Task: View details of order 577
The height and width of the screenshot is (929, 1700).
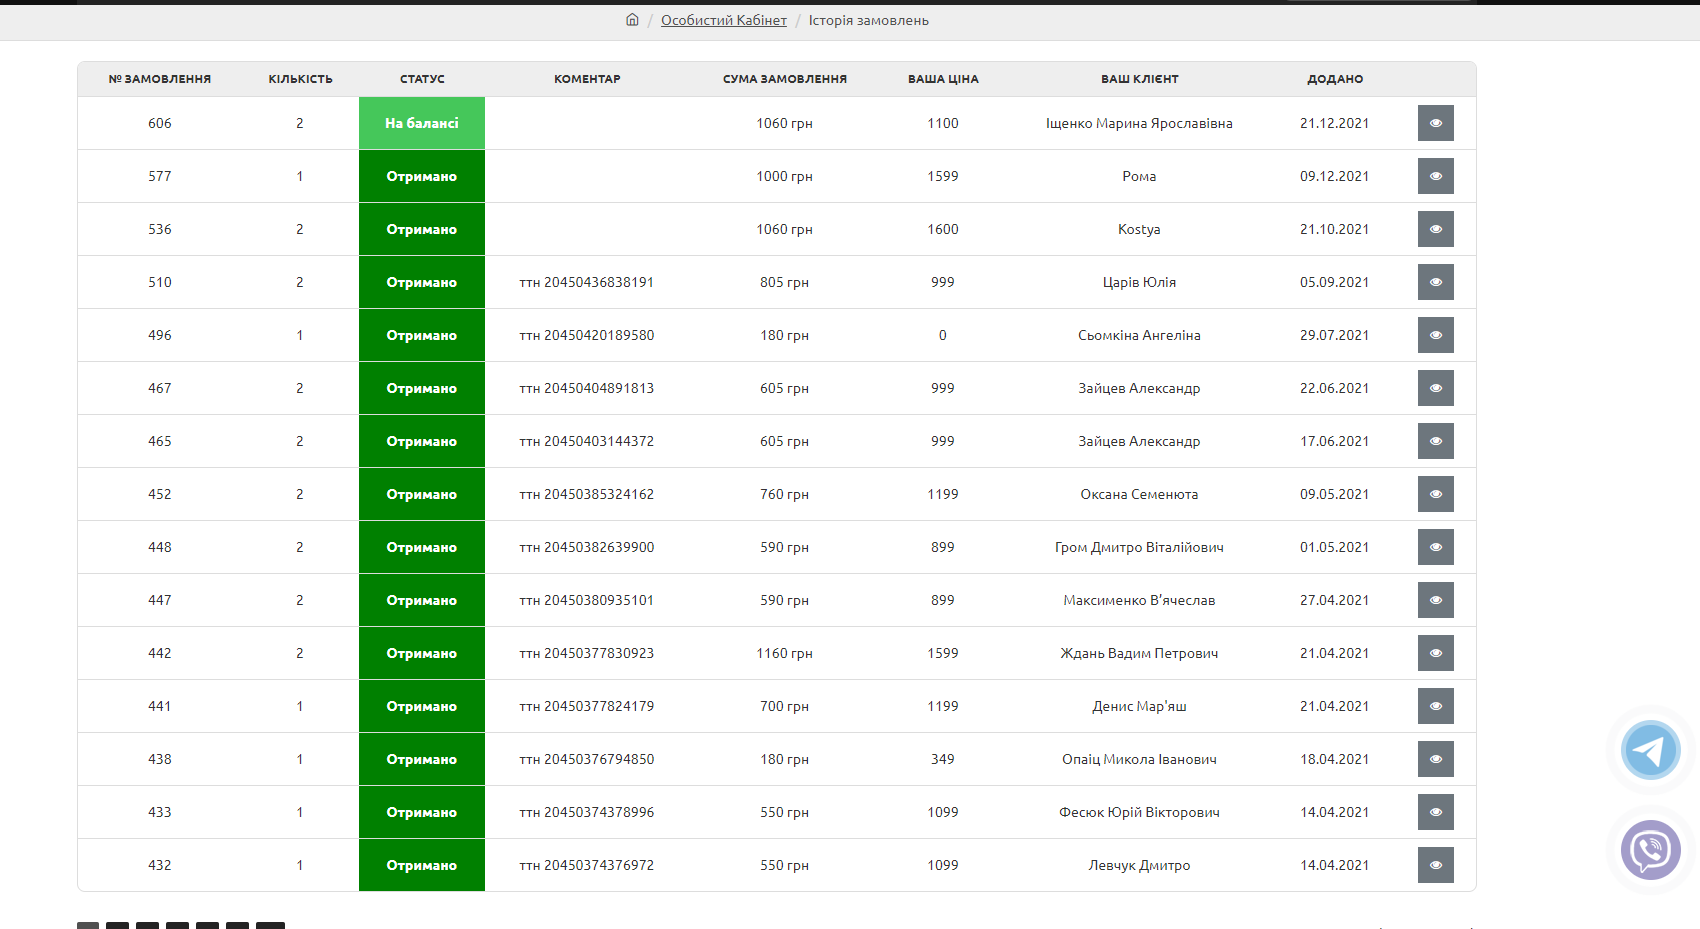Action: [1435, 176]
